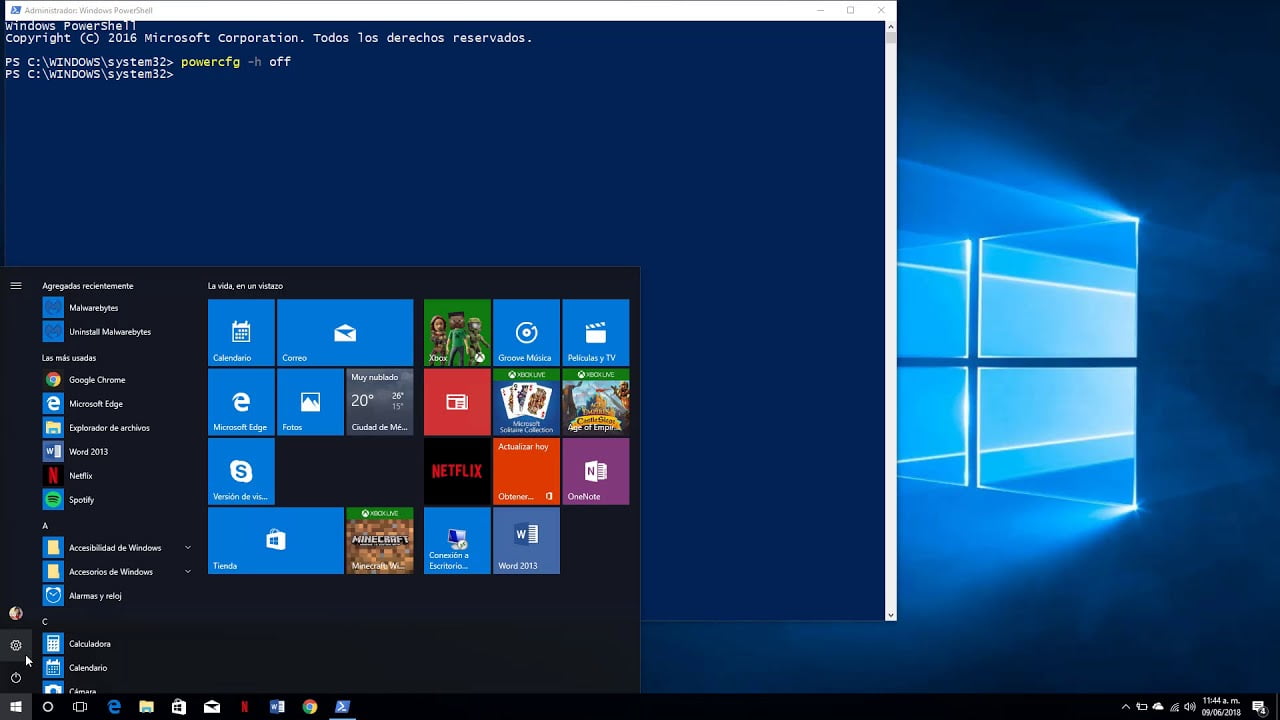Open the Mail icon on the taskbar
This screenshot has width=1280, height=720.
pyautogui.click(x=211, y=706)
